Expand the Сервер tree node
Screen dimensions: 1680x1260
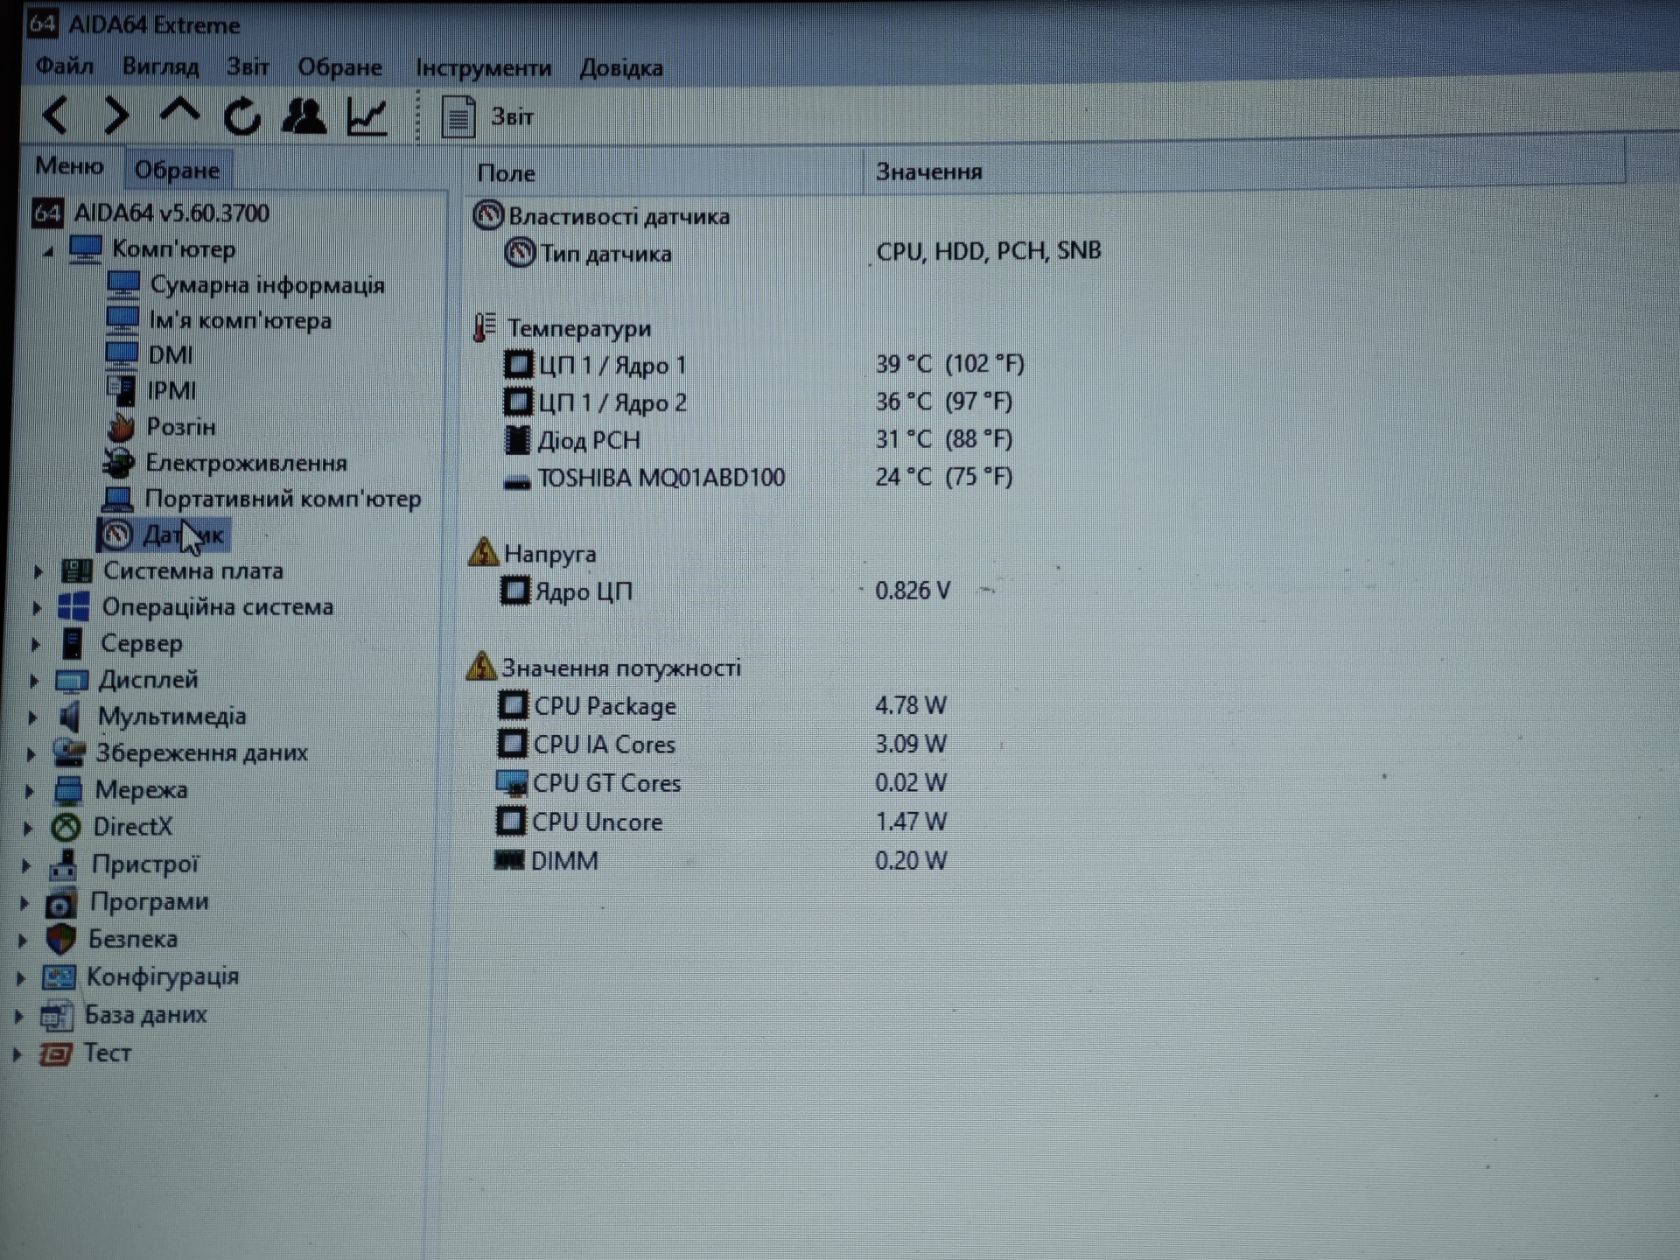coord(36,644)
